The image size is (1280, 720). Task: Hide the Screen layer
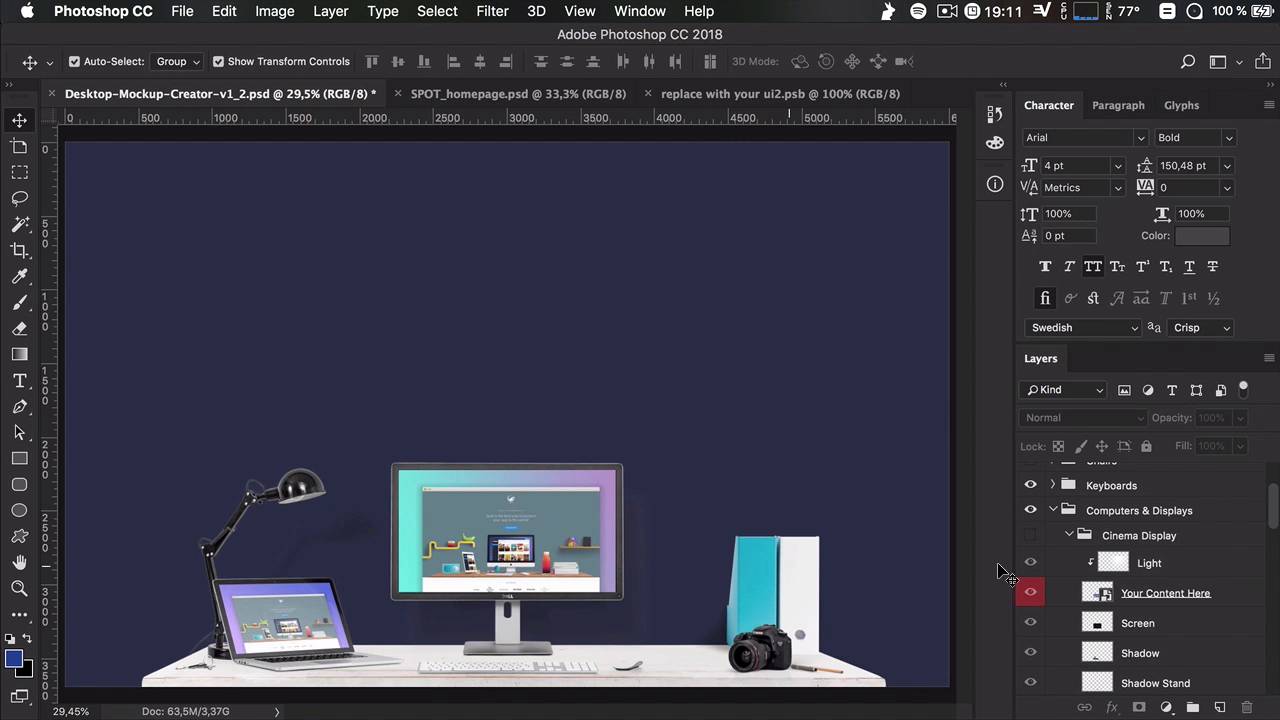click(x=1030, y=622)
